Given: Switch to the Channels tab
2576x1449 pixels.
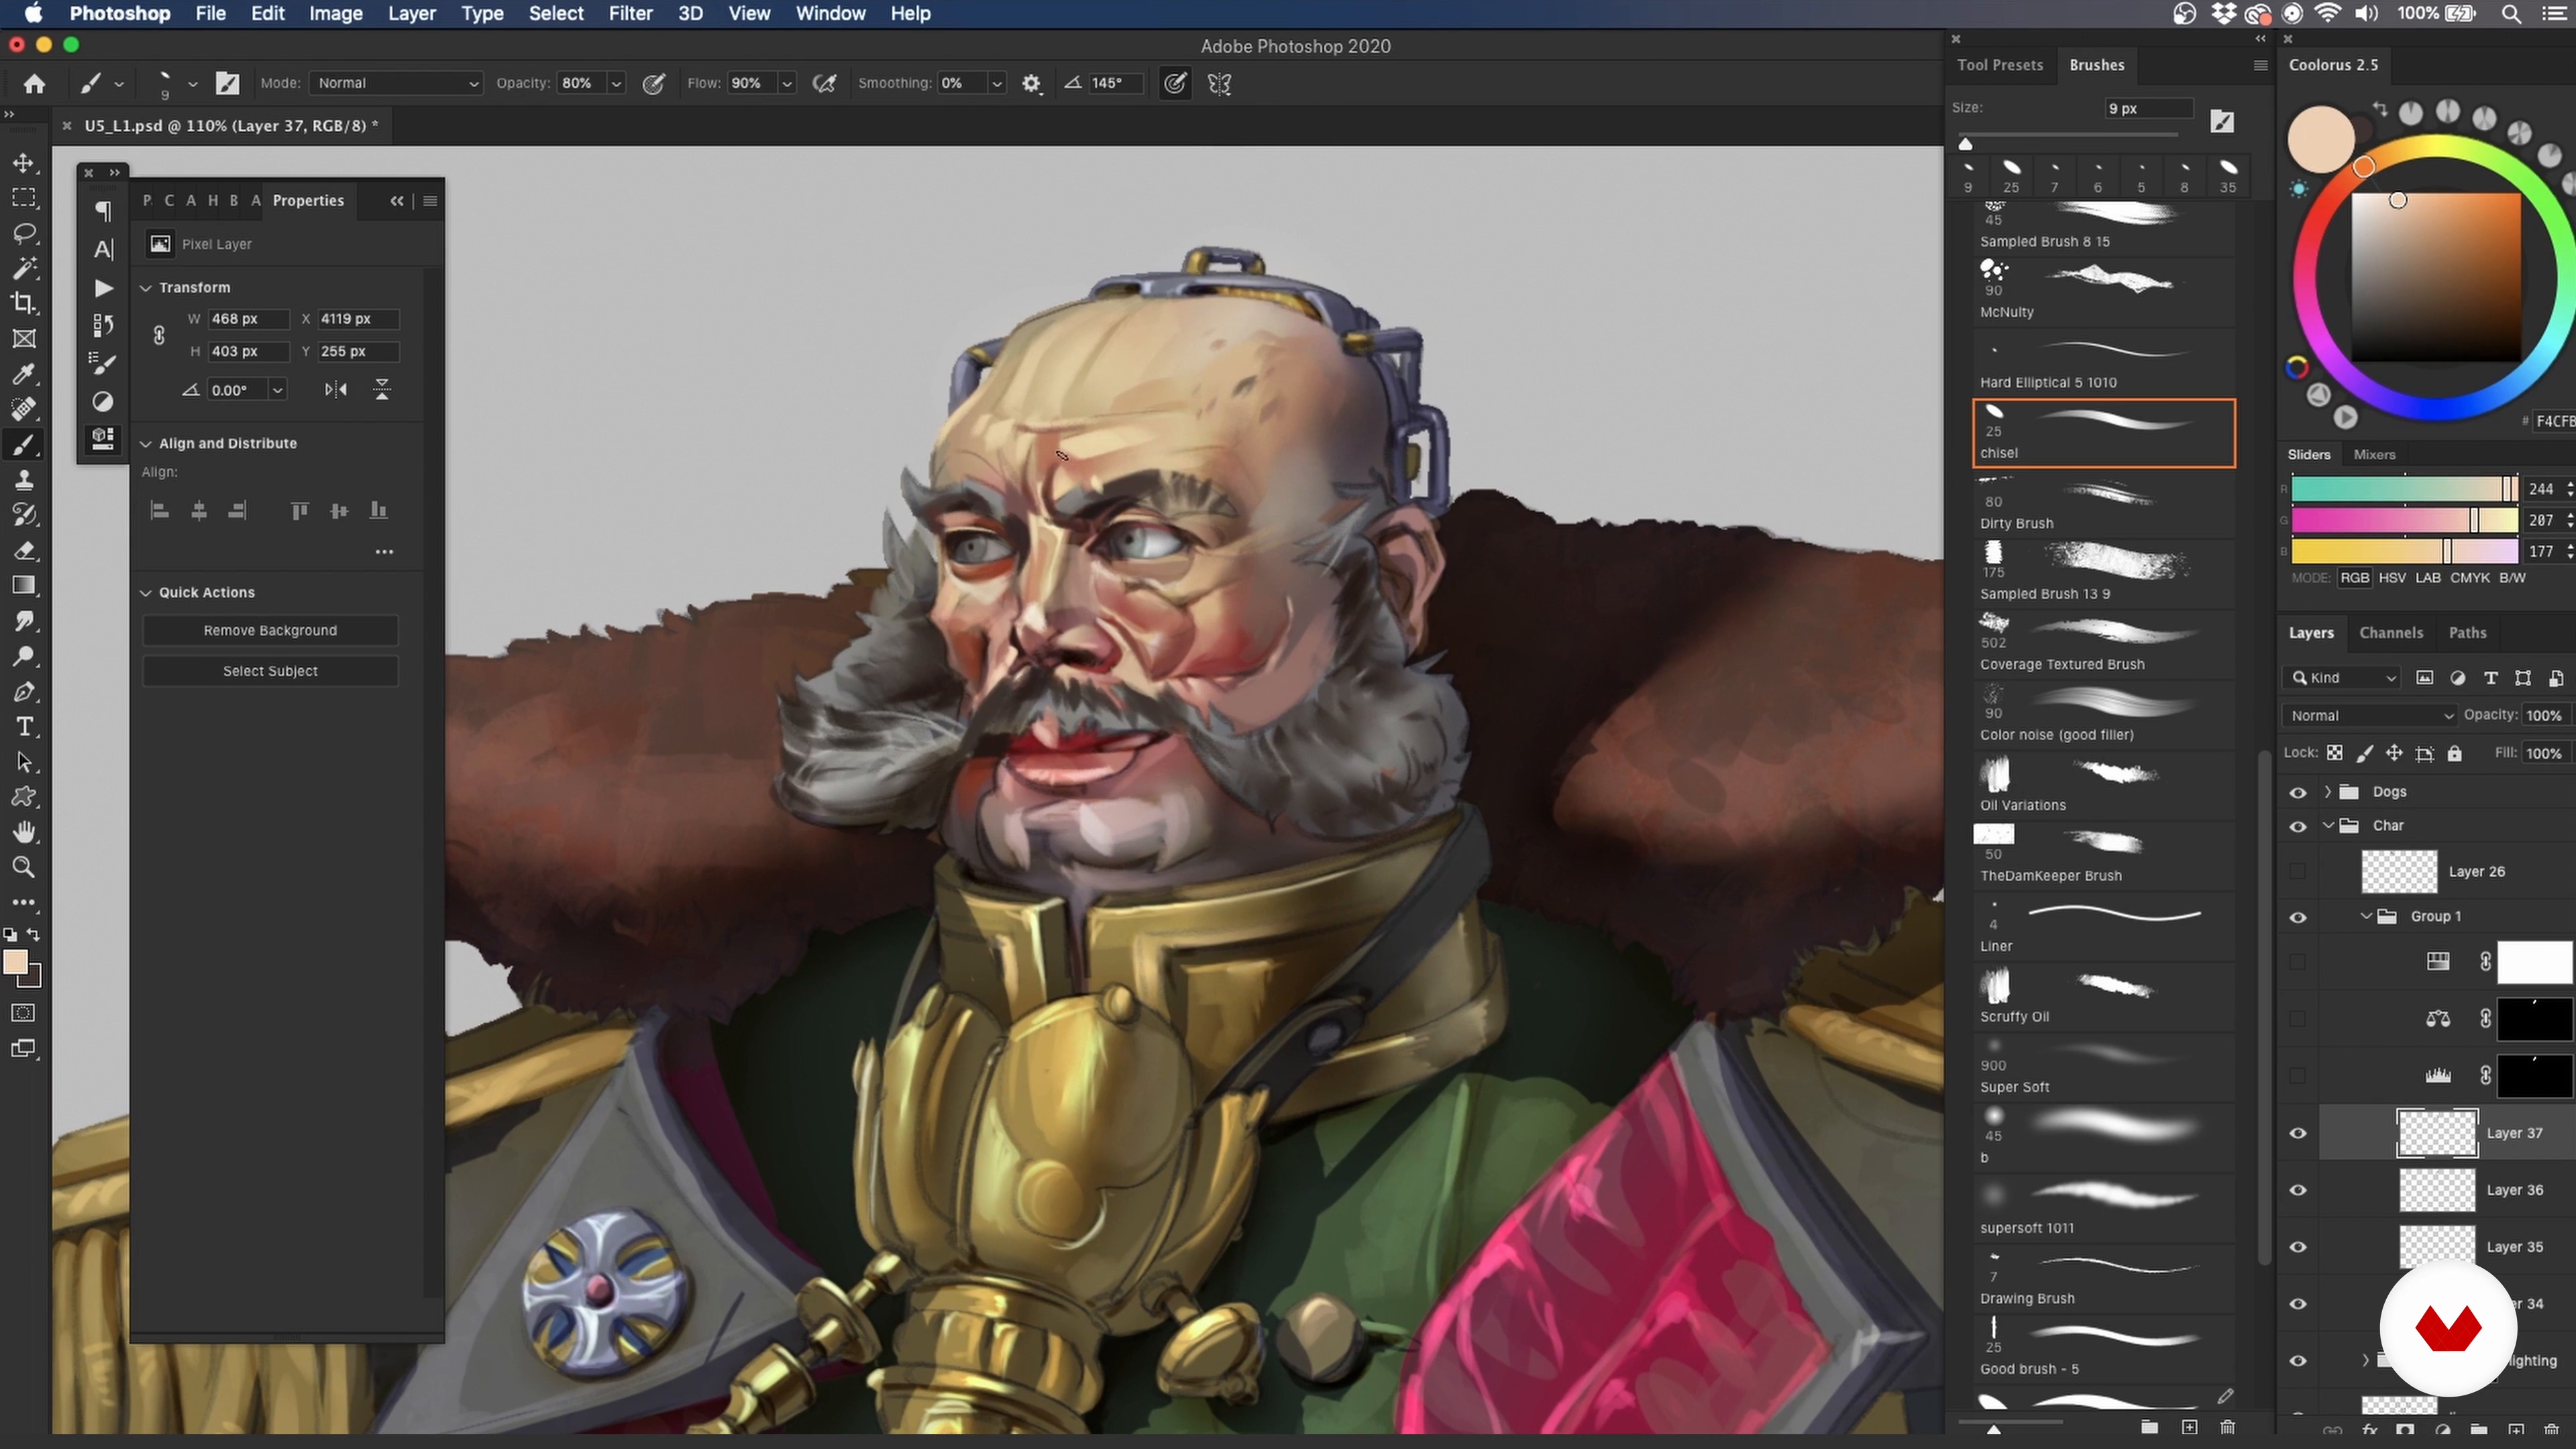Looking at the screenshot, I should click(2391, 633).
